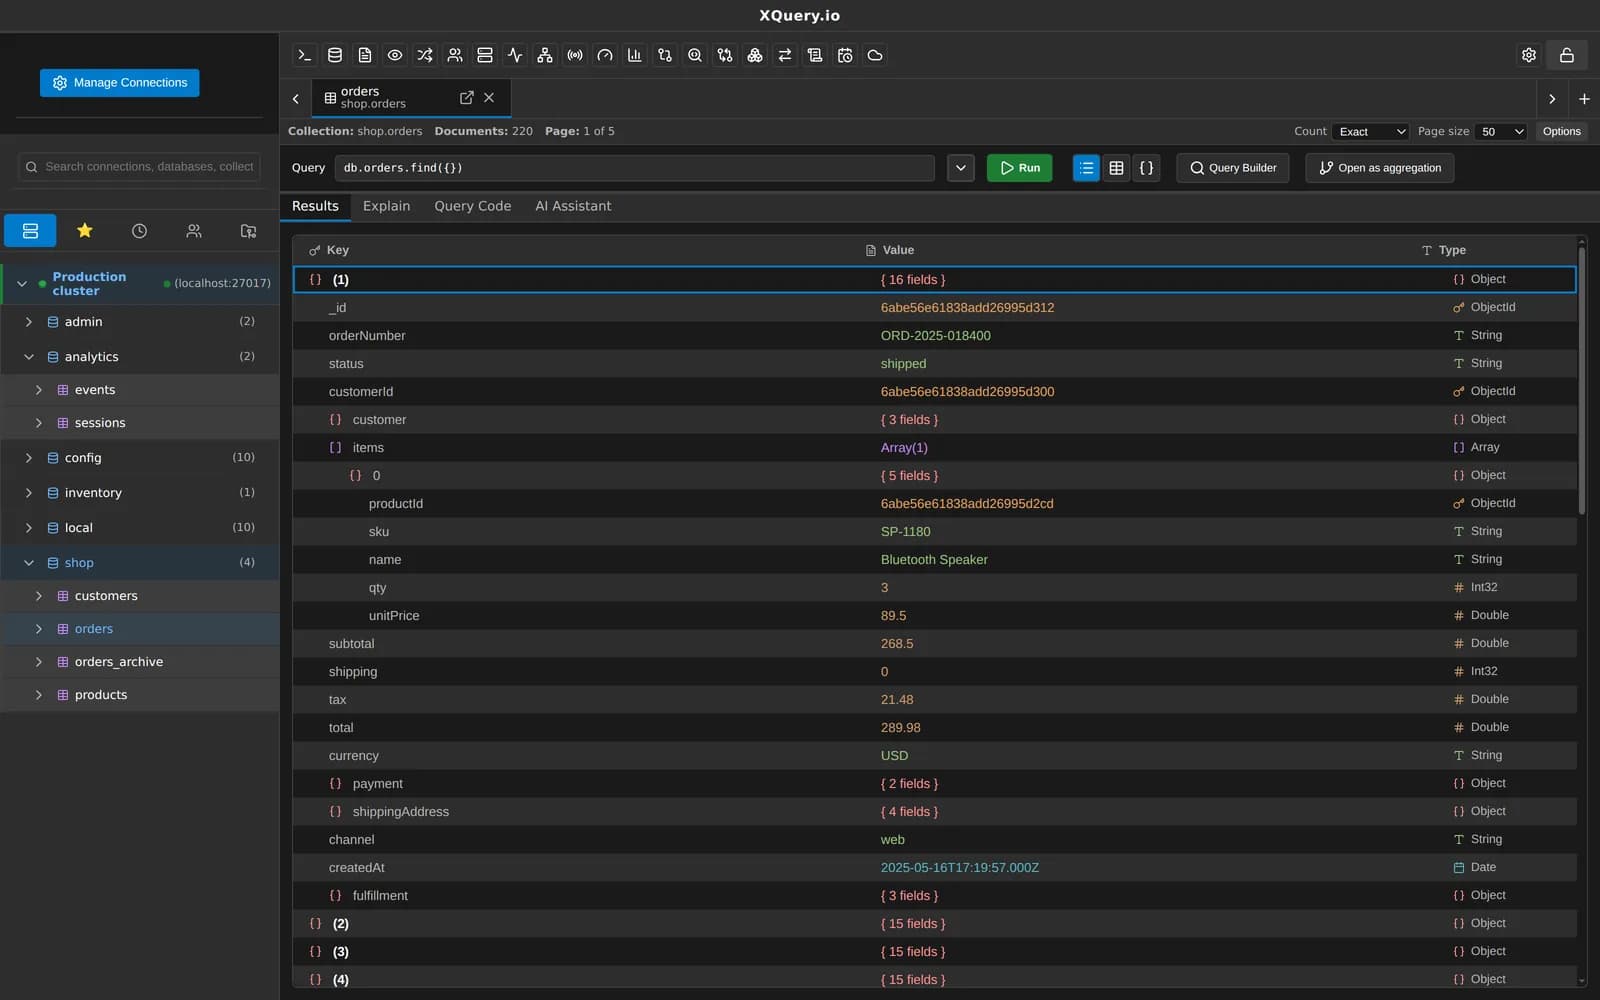Collapse the Production cluster connection

22,284
